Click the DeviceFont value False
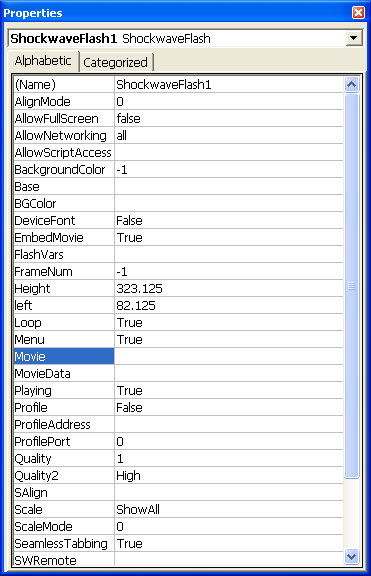Image resolution: width=371 pixels, height=576 pixels. [229, 220]
